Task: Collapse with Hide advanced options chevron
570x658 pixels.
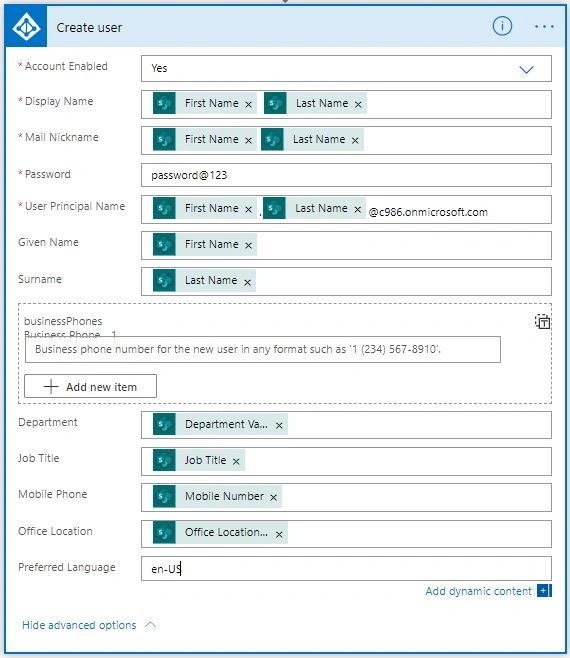Action: tap(150, 625)
